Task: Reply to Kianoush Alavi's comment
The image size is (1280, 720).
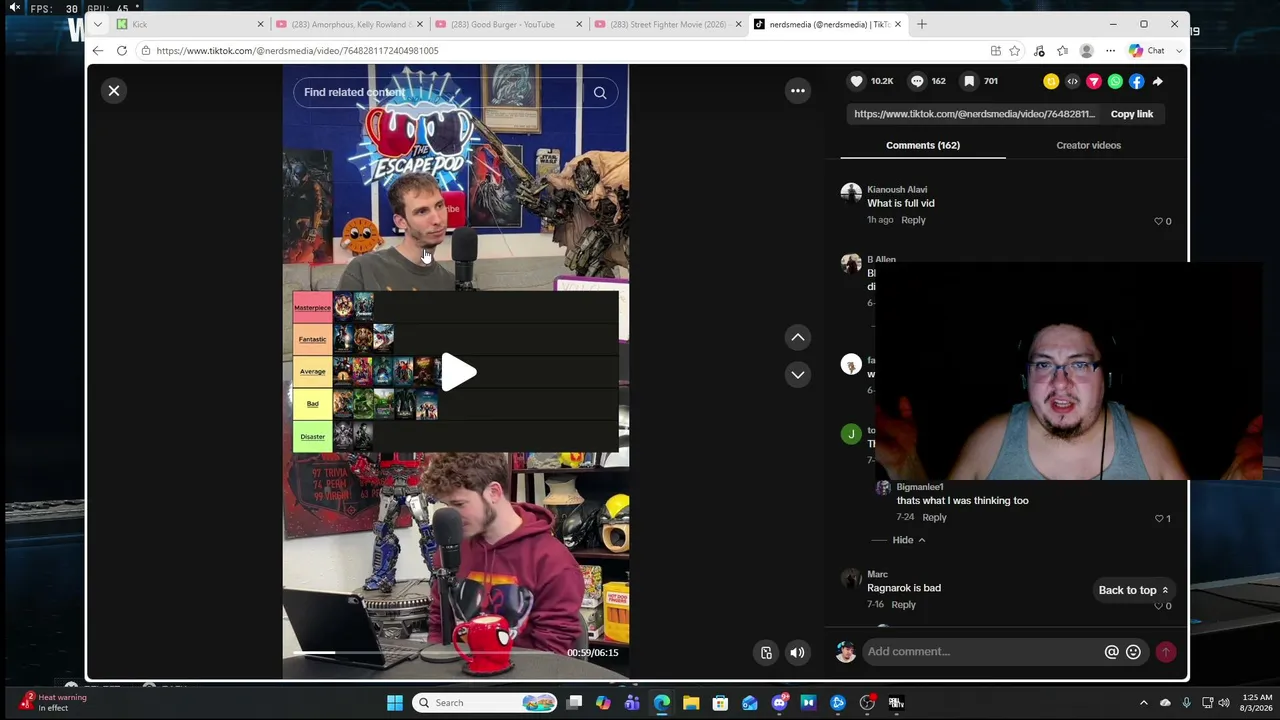Action: [x=913, y=220]
